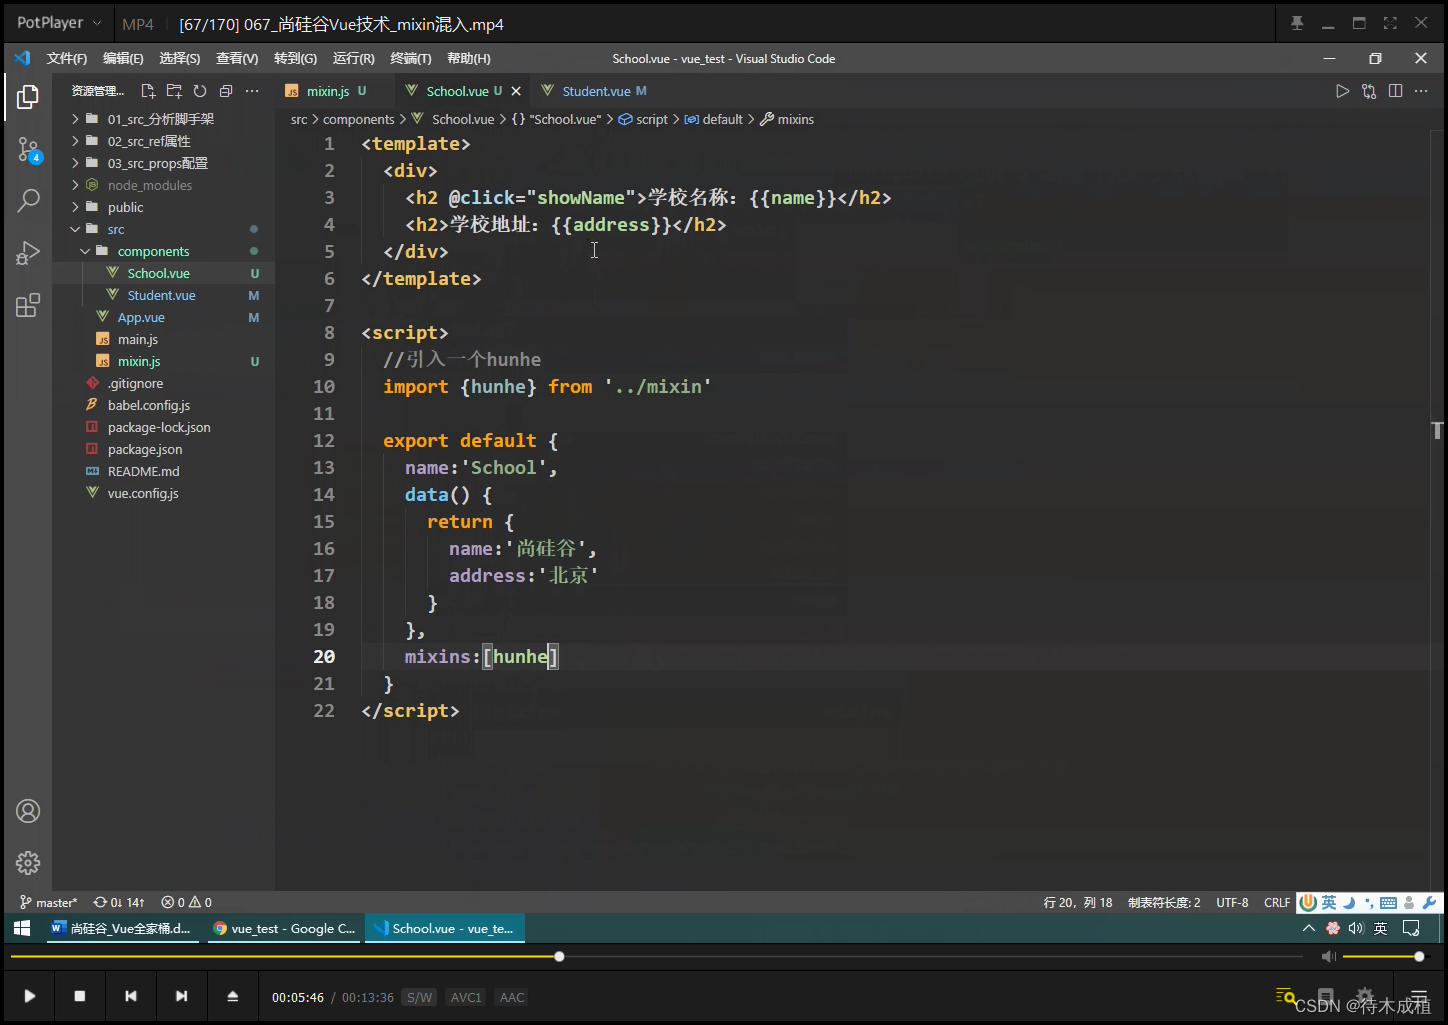Screen dimensions: 1448x1025
Task: Open Run and Debug view
Action: click(28, 253)
